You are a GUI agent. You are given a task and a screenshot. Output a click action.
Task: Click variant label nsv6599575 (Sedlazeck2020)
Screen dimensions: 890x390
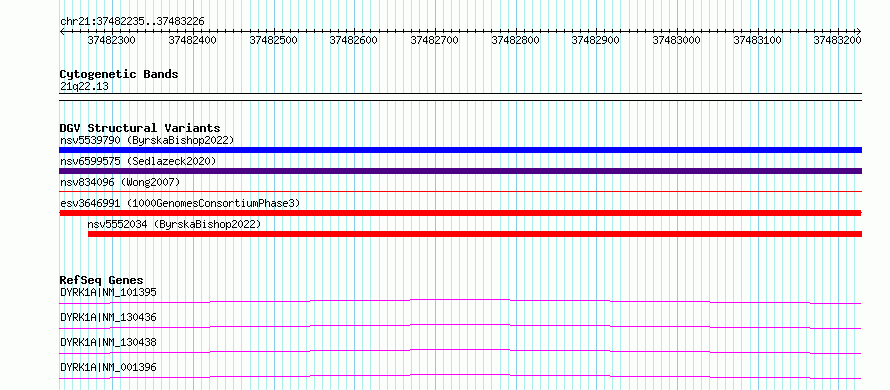tap(138, 161)
